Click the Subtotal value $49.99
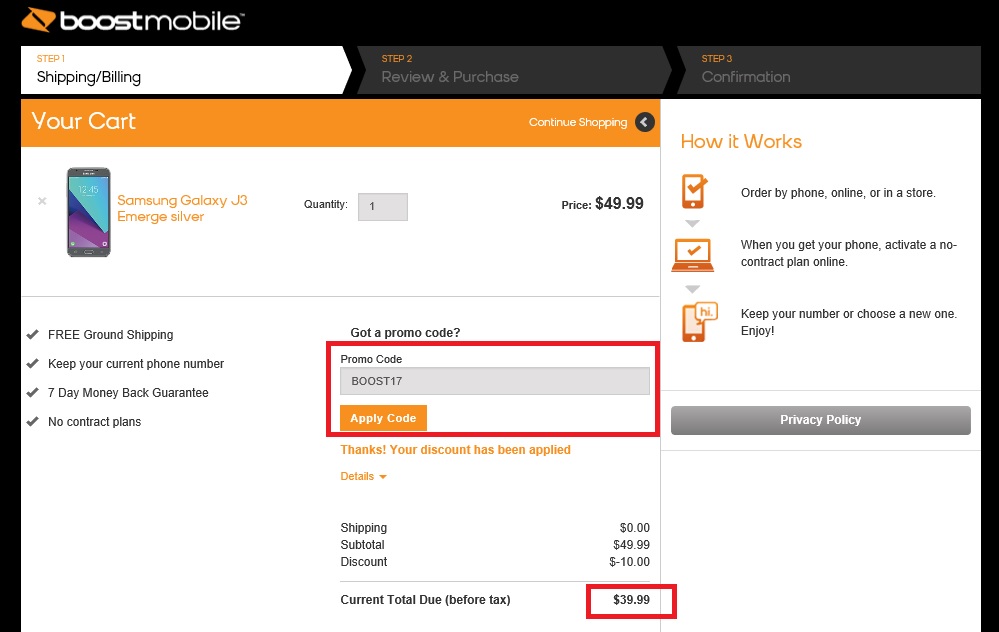999x632 pixels. click(631, 545)
